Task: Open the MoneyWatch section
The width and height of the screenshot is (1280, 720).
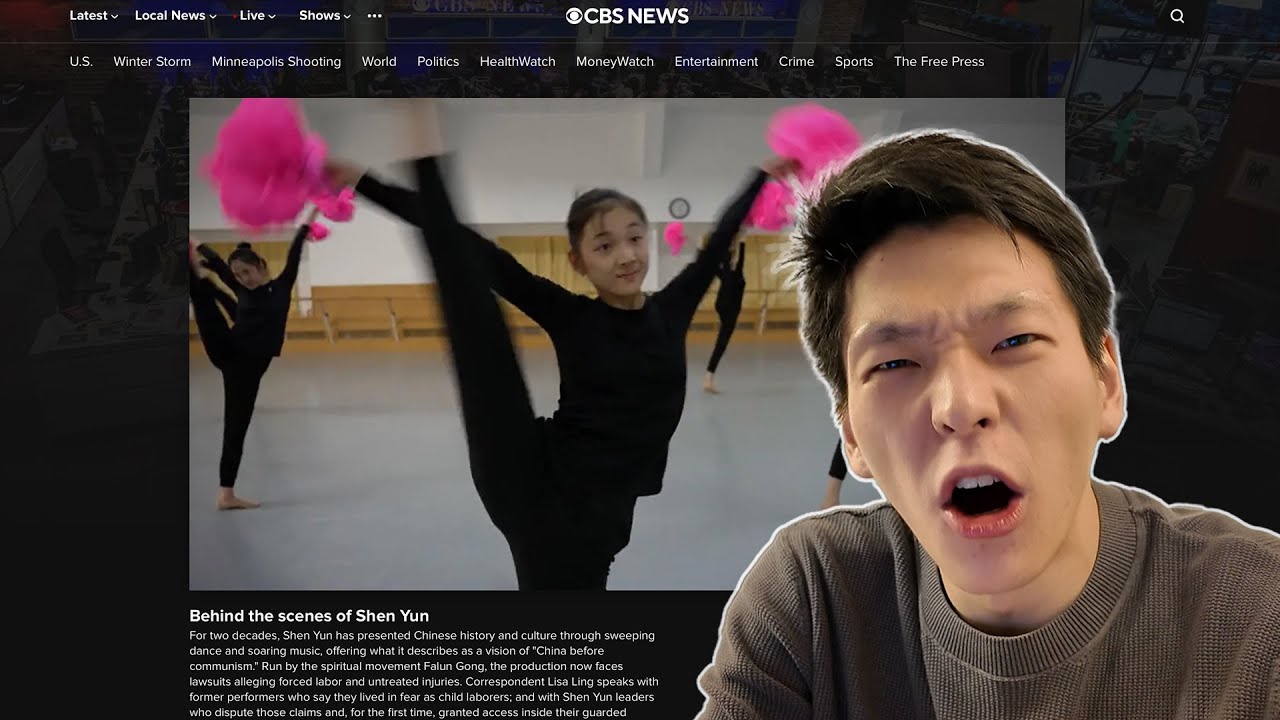Action: tap(615, 62)
